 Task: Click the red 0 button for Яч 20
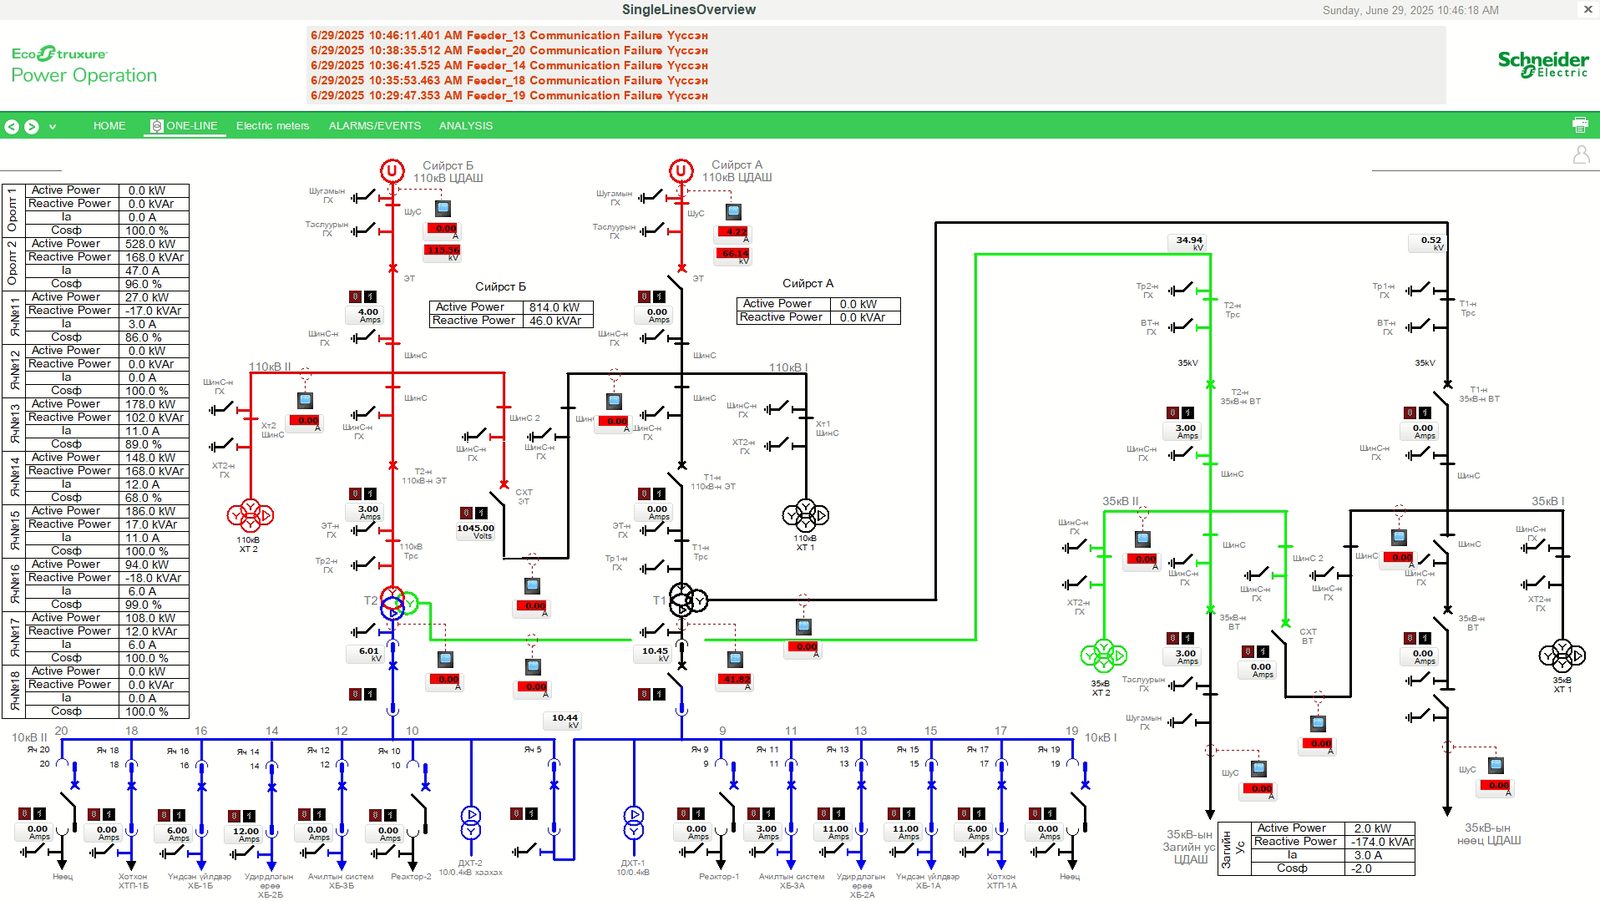(x=24, y=814)
